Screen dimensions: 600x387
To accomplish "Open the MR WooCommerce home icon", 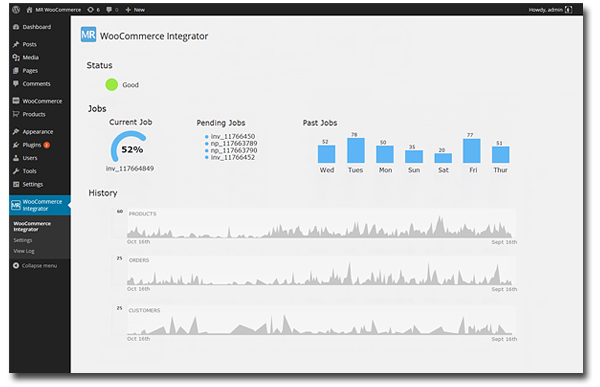I will pos(29,10).
